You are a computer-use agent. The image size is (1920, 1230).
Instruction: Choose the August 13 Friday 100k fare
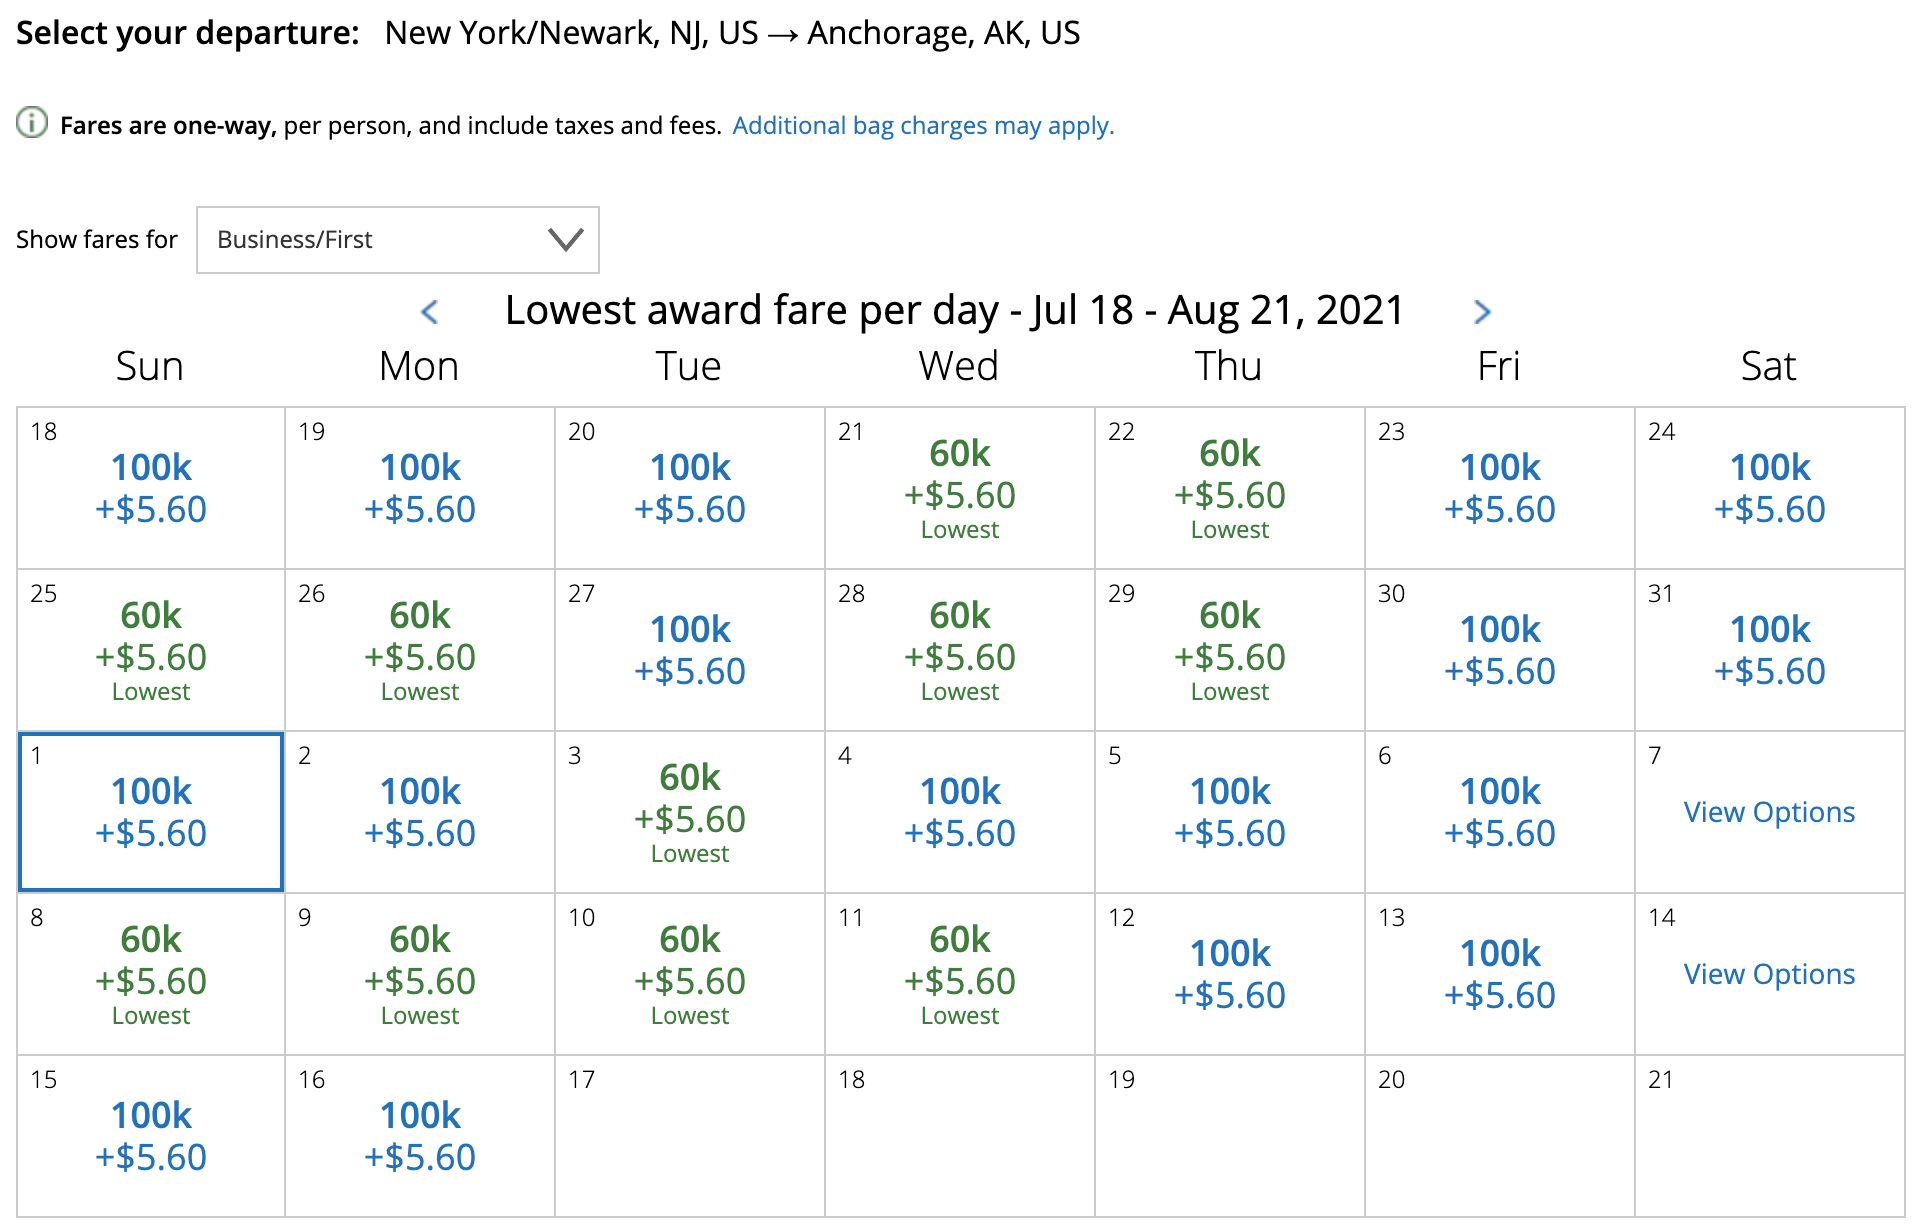point(1499,975)
